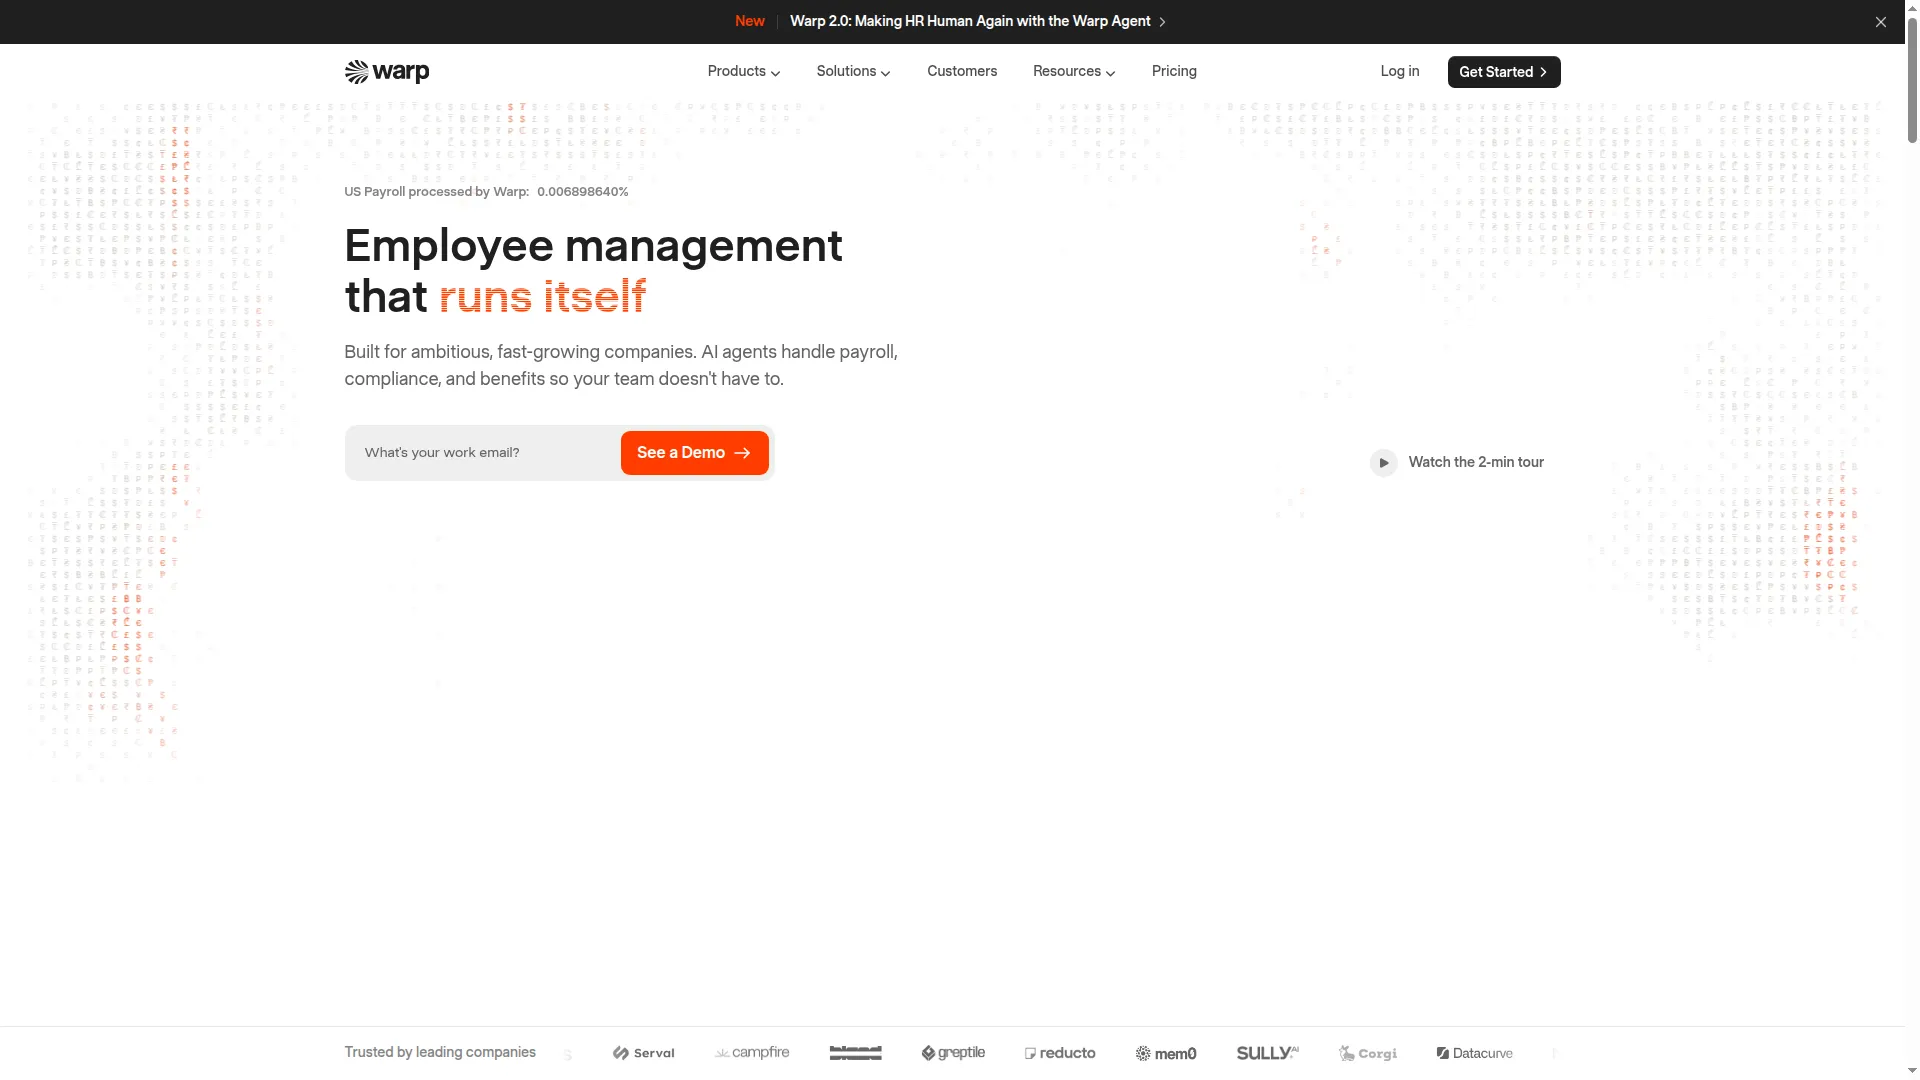The height and width of the screenshot is (1080, 1920).
Task: Click the Corgi logo
Action: tap(1368, 1053)
